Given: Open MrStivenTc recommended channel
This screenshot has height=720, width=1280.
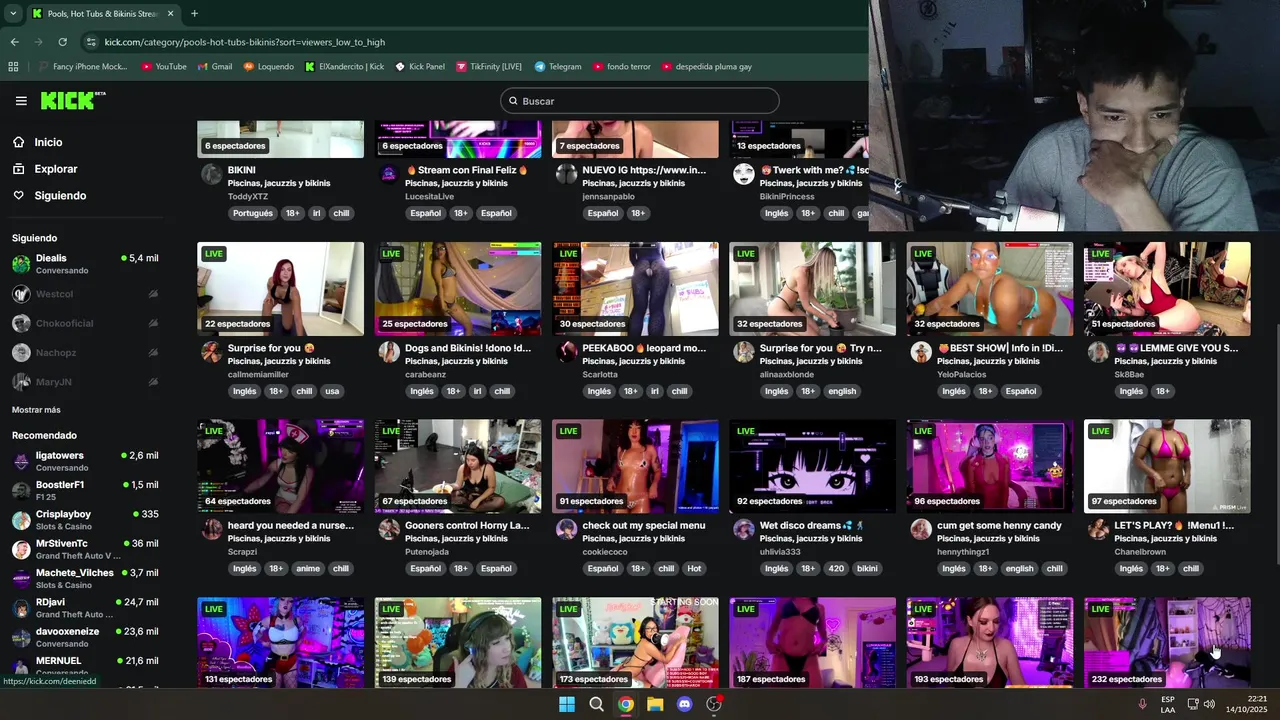Looking at the screenshot, I should [85, 549].
